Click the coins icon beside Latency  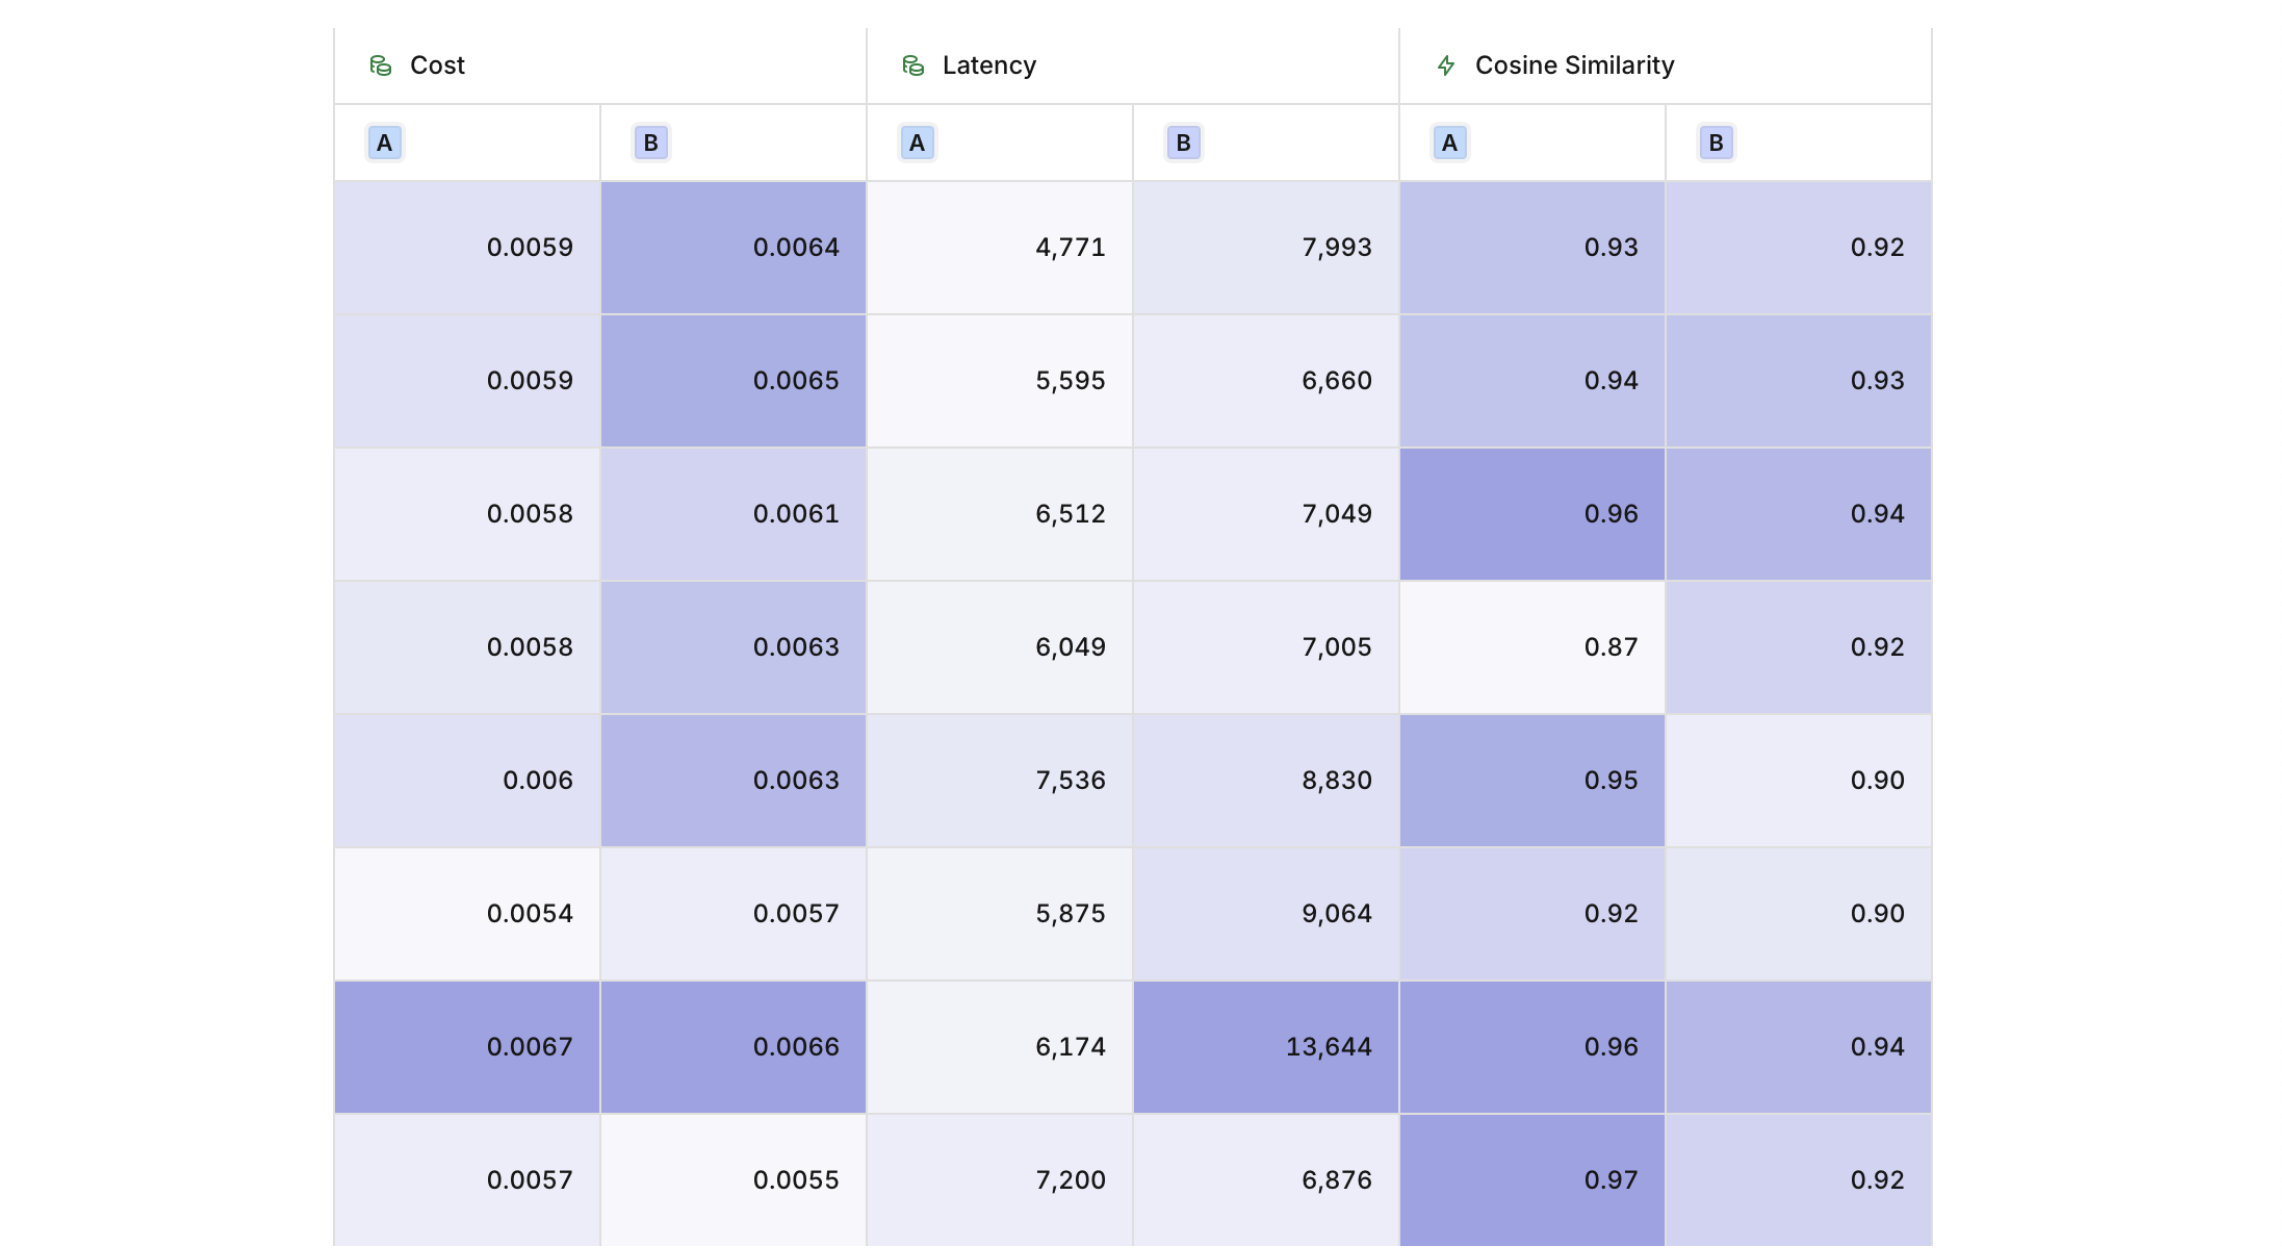(x=912, y=66)
